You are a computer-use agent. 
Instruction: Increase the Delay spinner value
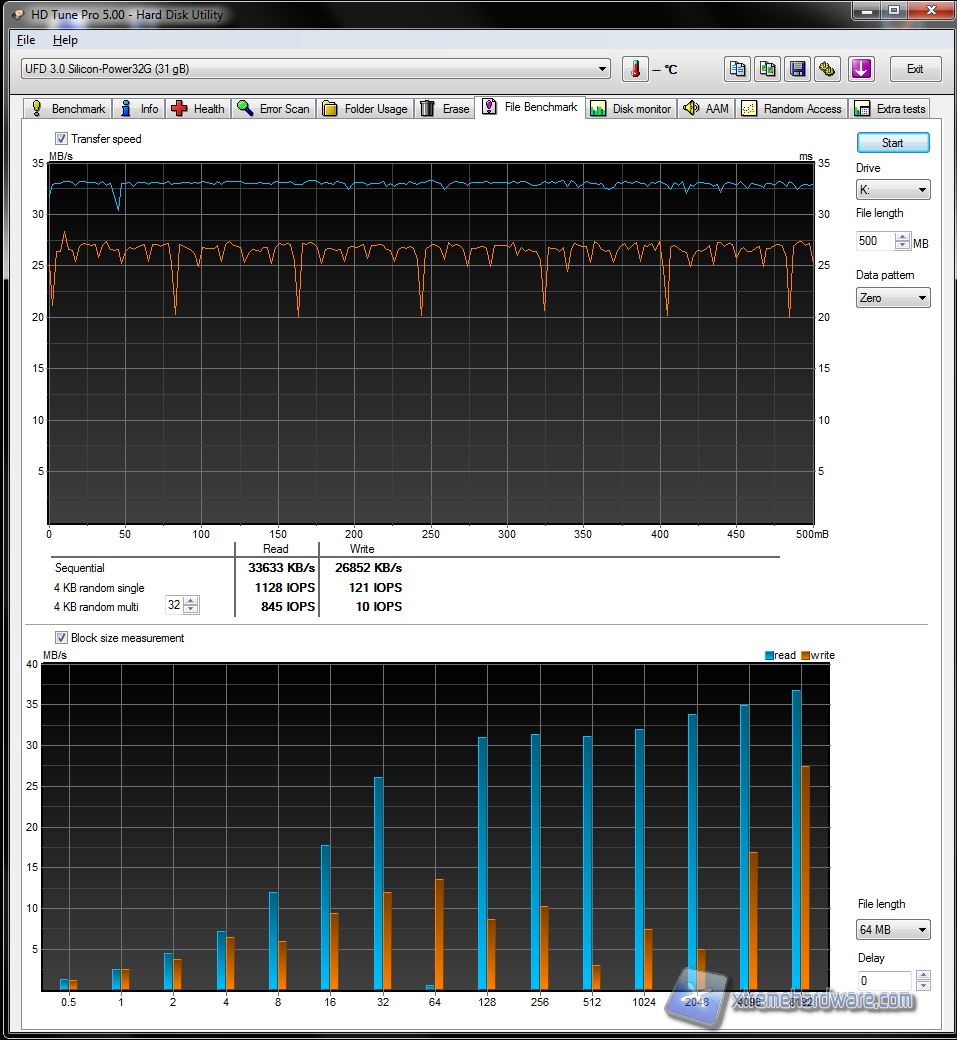(x=923, y=975)
